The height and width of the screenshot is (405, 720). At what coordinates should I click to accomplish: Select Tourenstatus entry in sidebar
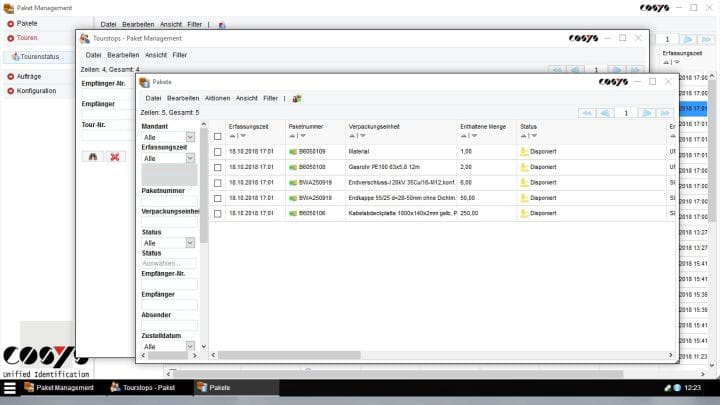click(x=39, y=56)
